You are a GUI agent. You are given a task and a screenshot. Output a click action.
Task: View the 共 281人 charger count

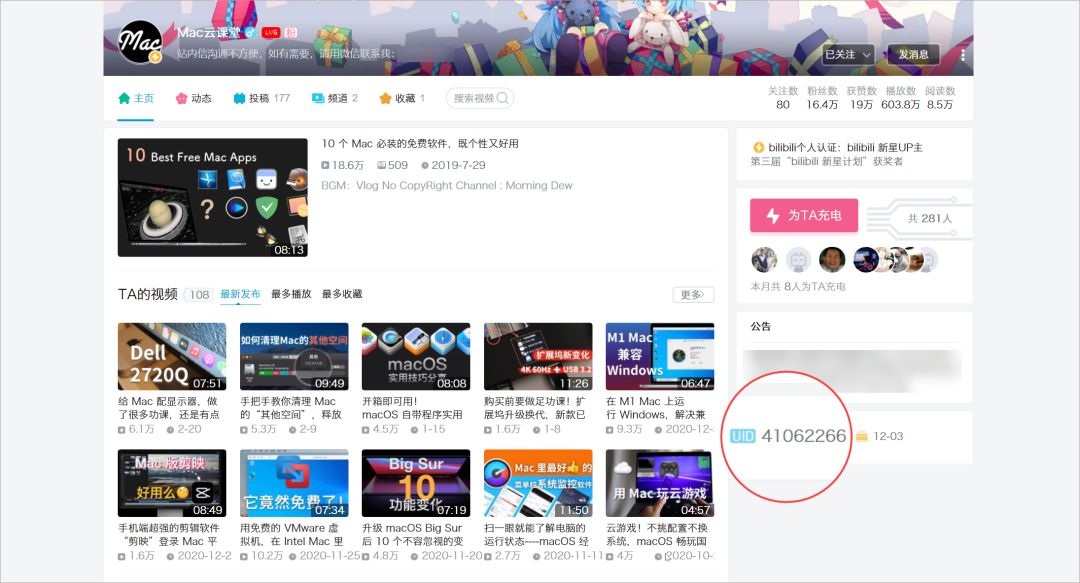coord(929,218)
